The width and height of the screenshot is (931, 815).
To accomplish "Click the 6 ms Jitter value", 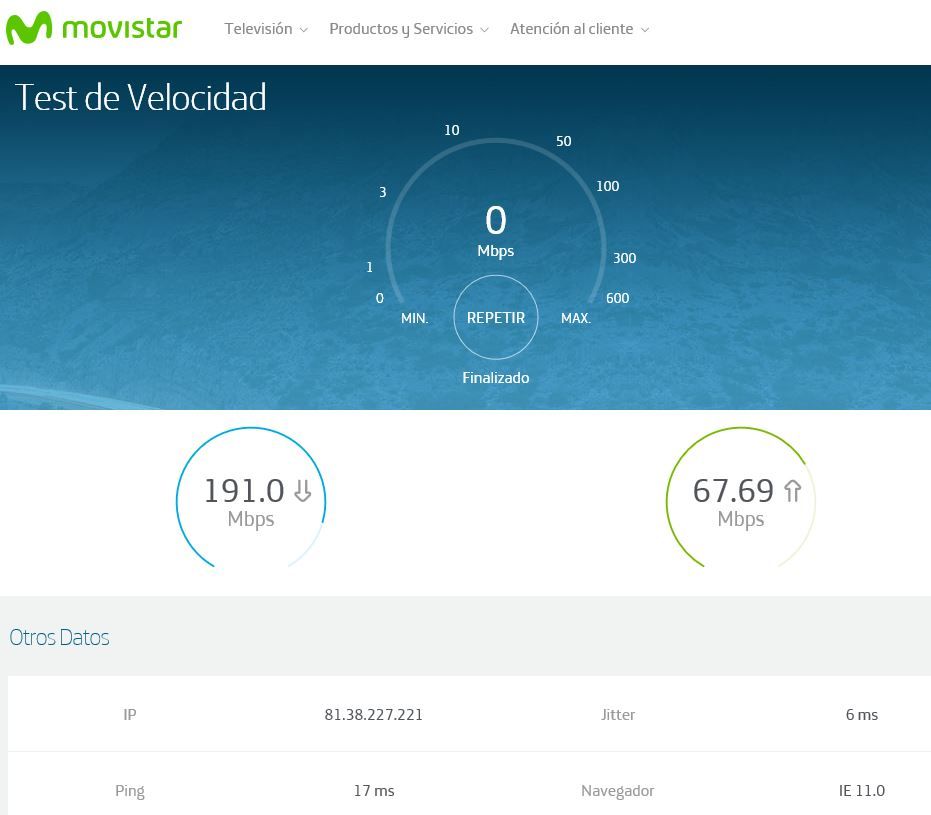I will tap(861, 715).
